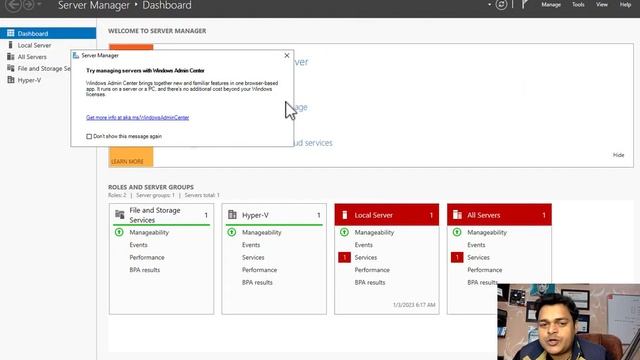Open the Manage menu
The width and height of the screenshot is (640, 360).
[551, 5]
